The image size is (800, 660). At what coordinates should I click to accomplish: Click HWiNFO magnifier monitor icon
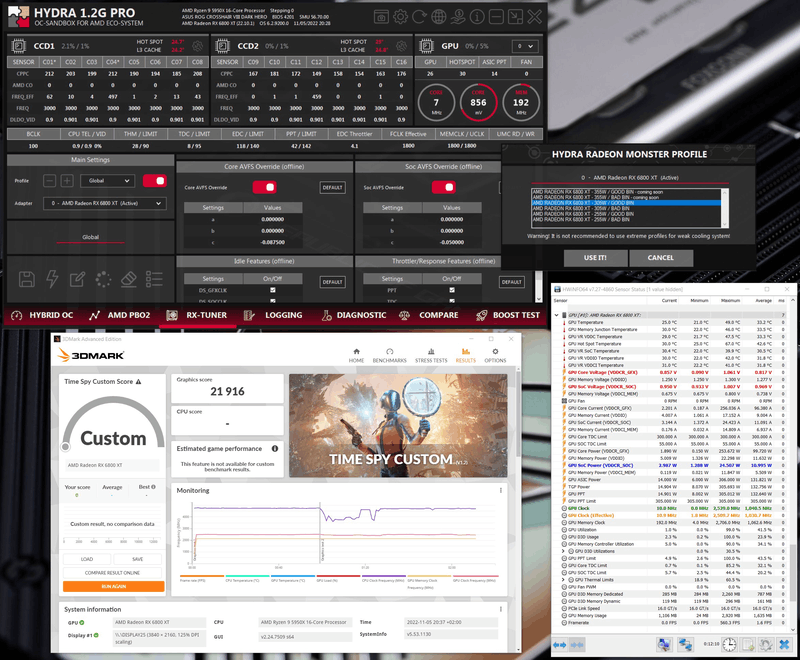664,645
